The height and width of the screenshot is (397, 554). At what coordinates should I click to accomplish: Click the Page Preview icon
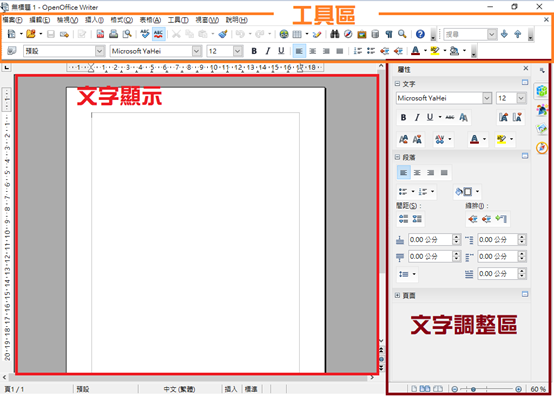pyautogui.click(x=127, y=34)
